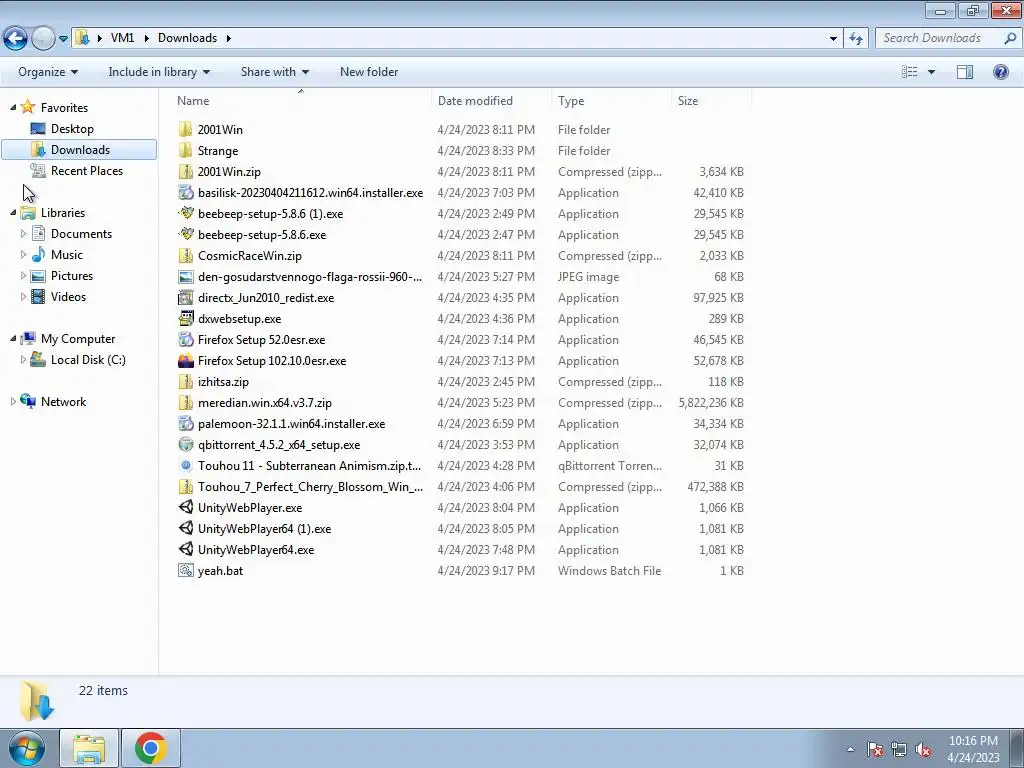The width and height of the screenshot is (1024, 768).
Task: Select the Firefox Setup 102.10.0esr.exe icon
Action: (x=185, y=360)
